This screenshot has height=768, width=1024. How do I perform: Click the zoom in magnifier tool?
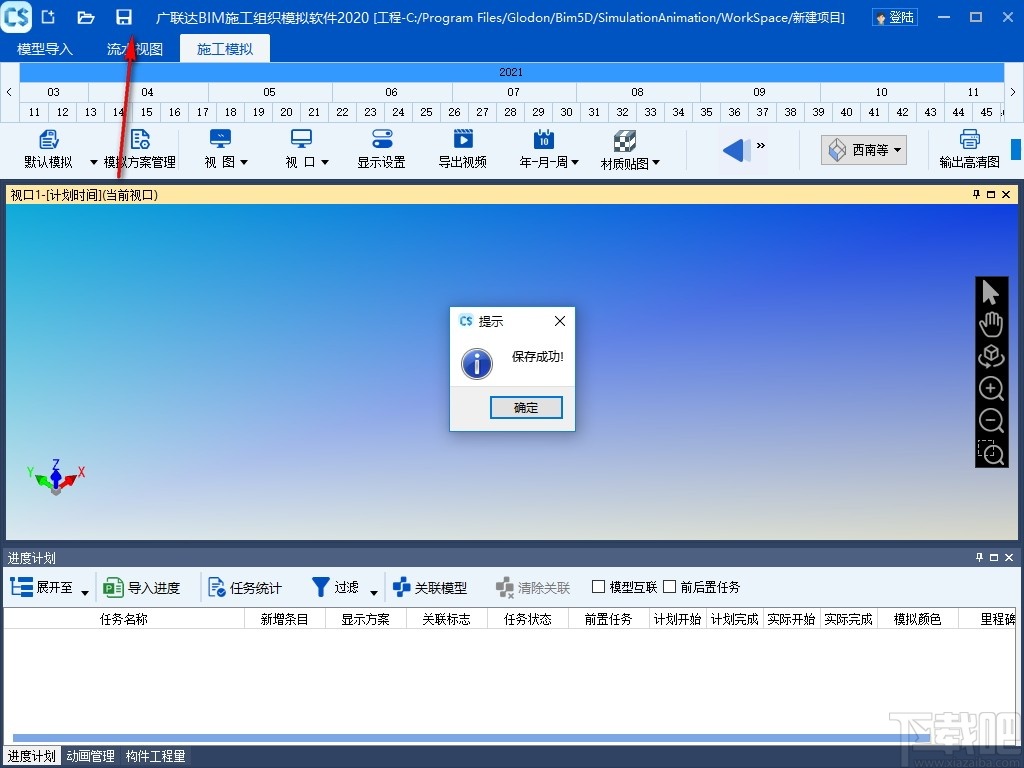click(x=991, y=389)
